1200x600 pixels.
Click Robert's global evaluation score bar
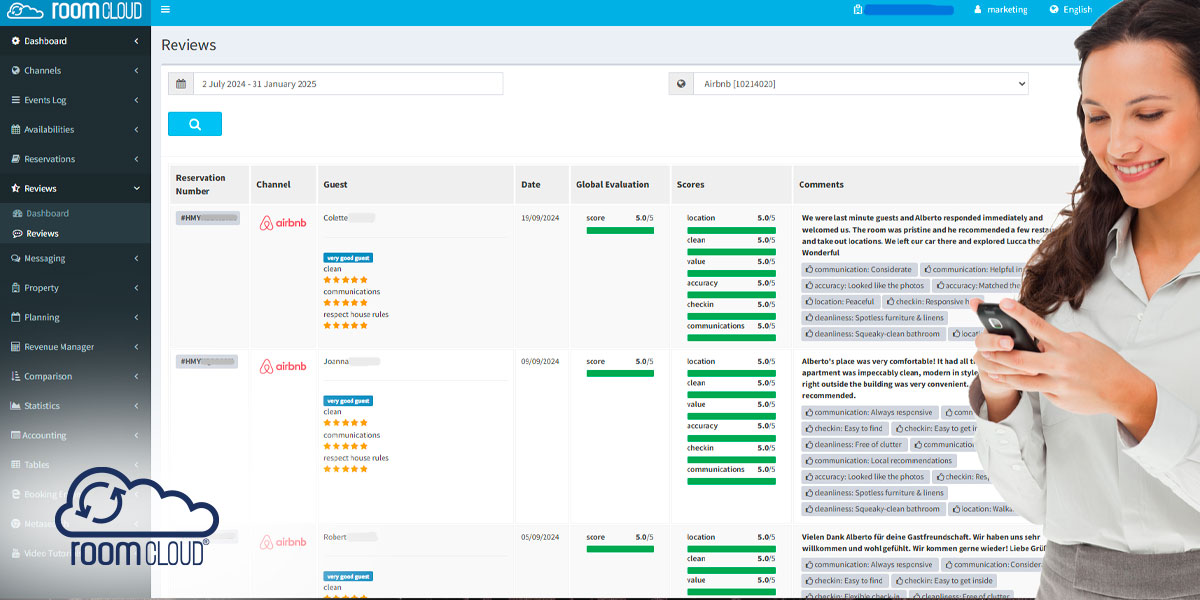tap(620, 549)
